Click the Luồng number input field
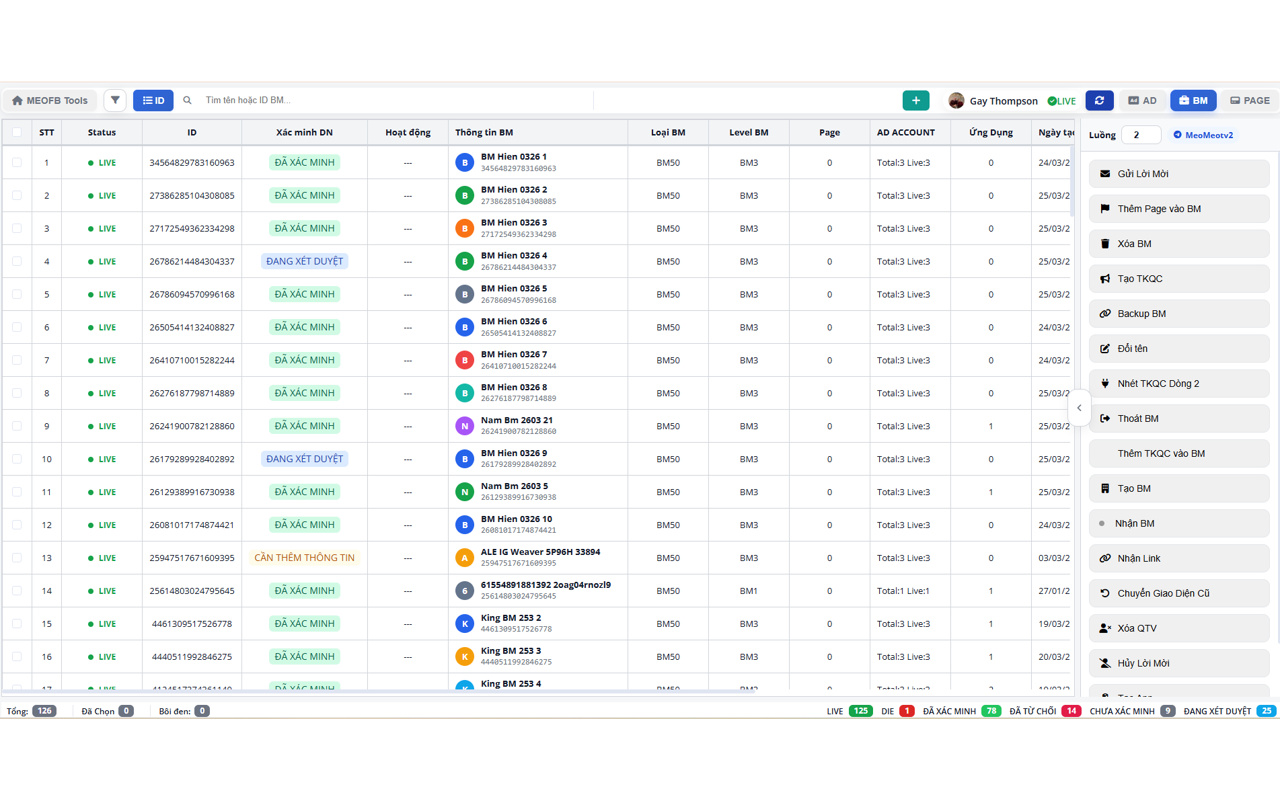The height and width of the screenshot is (800, 1280). (1141, 134)
